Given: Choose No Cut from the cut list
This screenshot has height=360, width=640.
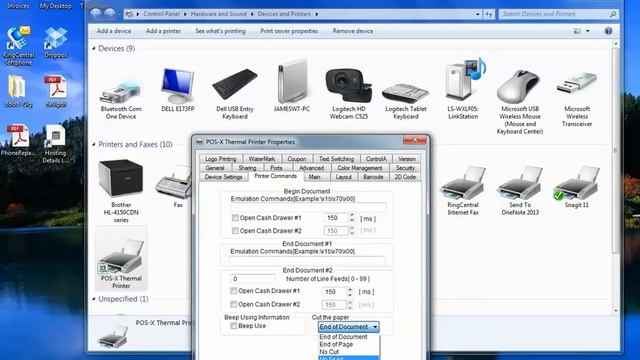Looking at the screenshot, I should click(x=329, y=352).
